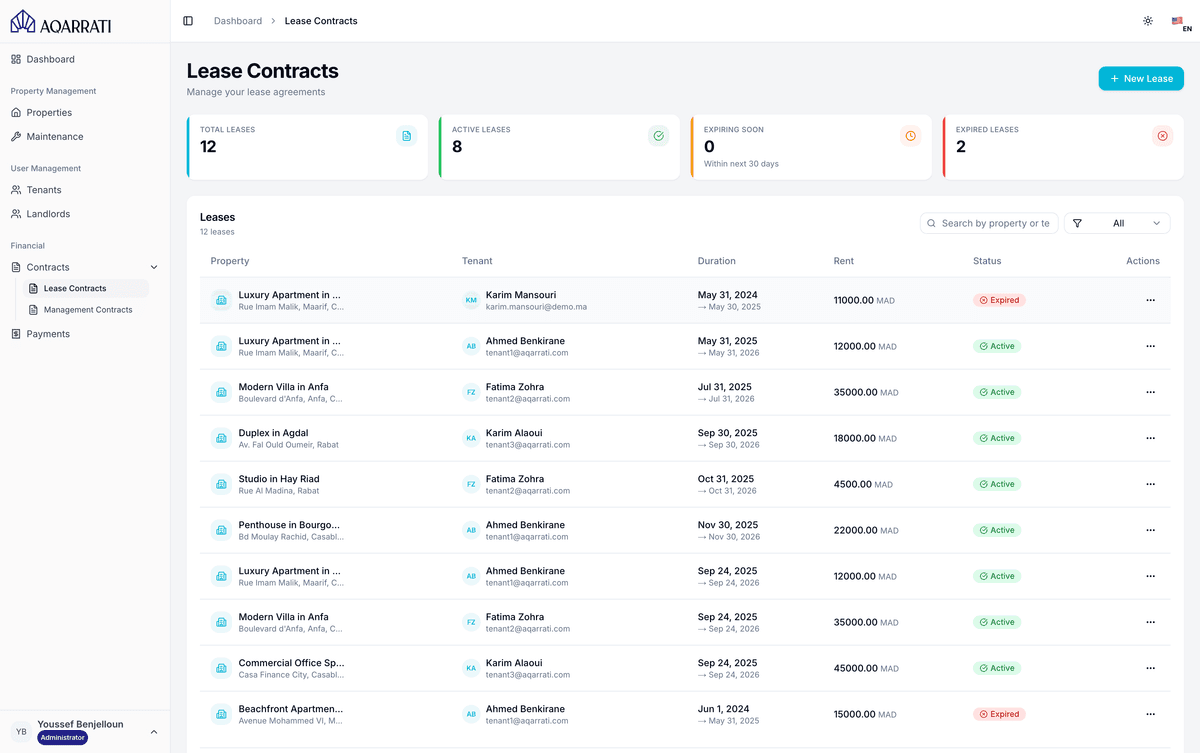Screen dimensions: 1200x753
Task: Click the Total Leases document icon
Action: tap(406, 136)
